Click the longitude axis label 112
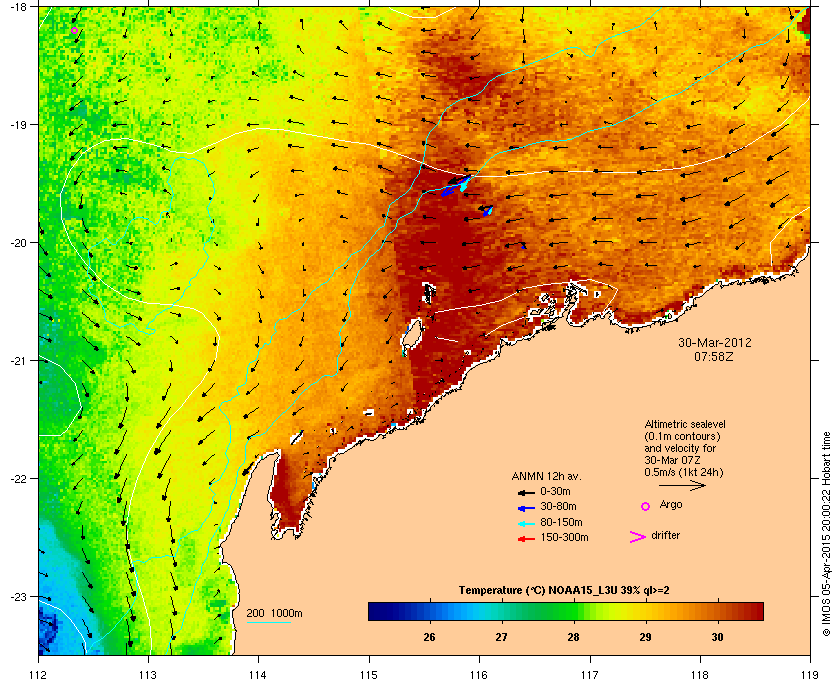The image size is (840, 680). pos(39,674)
